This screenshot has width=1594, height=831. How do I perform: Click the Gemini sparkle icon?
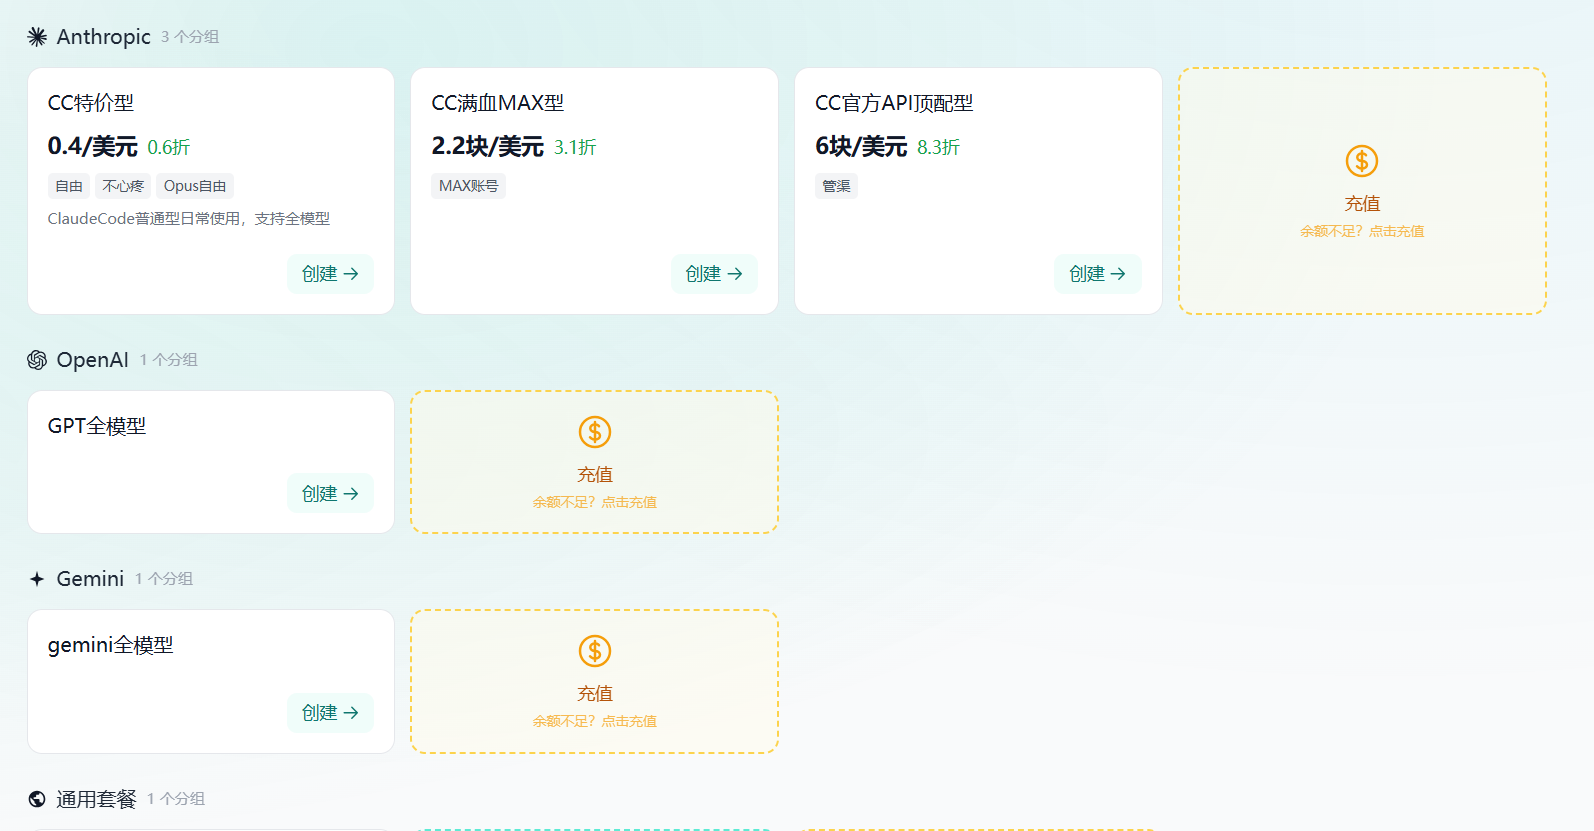click(x=37, y=579)
